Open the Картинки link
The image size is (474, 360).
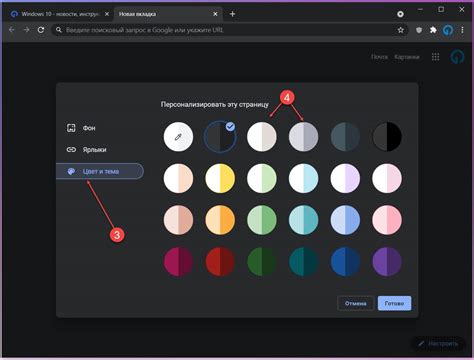tap(407, 57)
